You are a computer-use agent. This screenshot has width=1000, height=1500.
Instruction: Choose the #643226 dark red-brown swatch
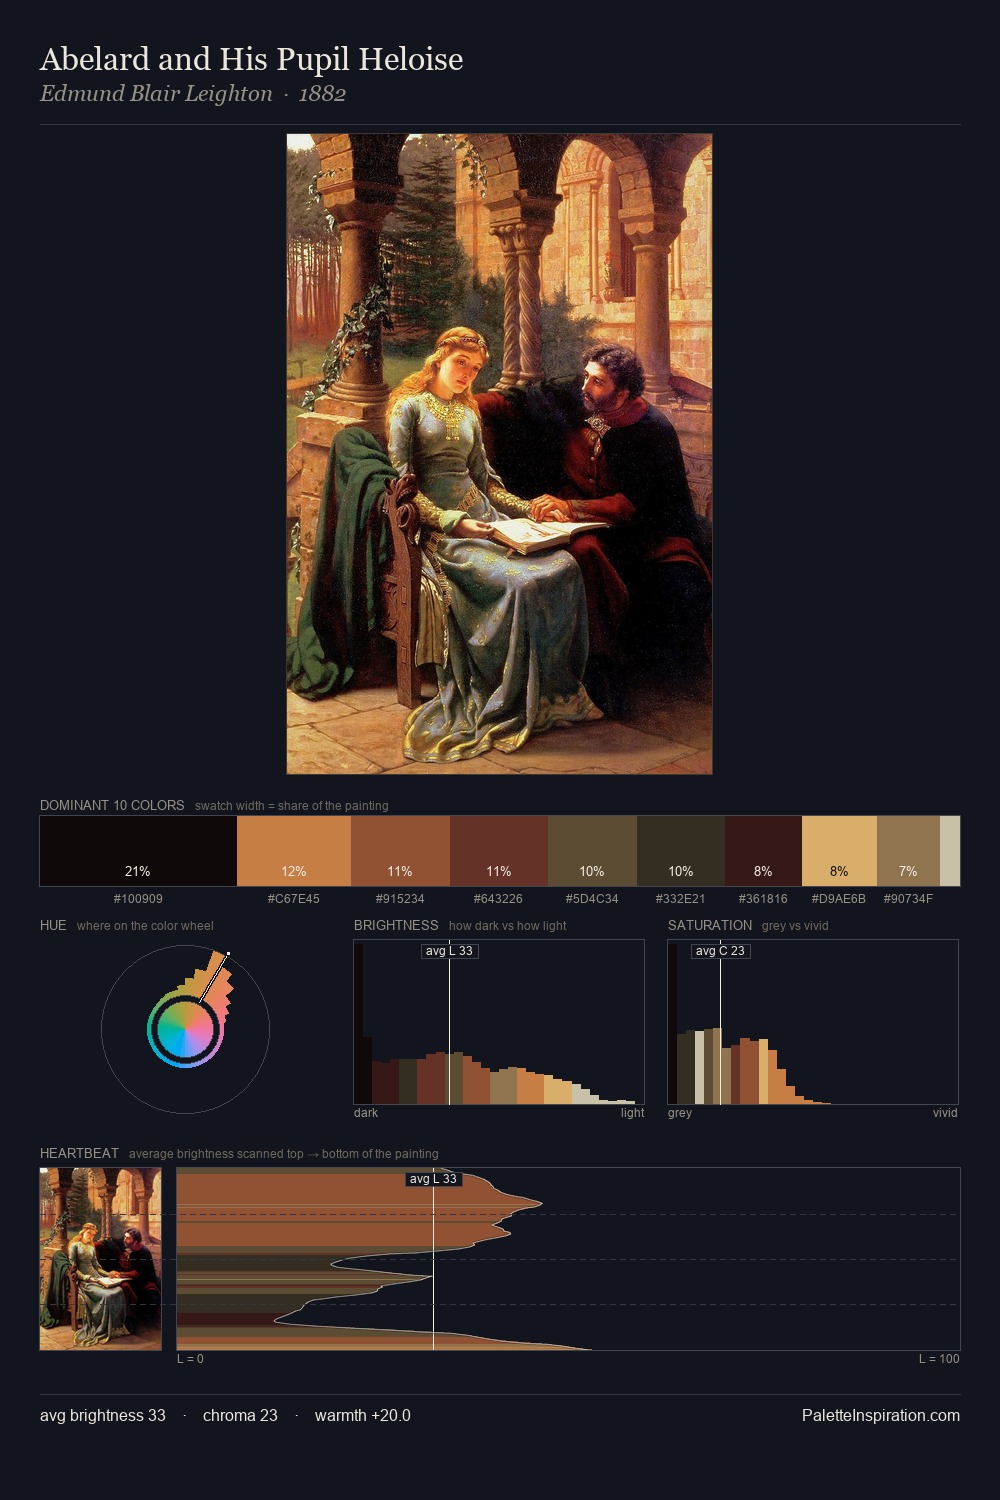tap(499, 851)
